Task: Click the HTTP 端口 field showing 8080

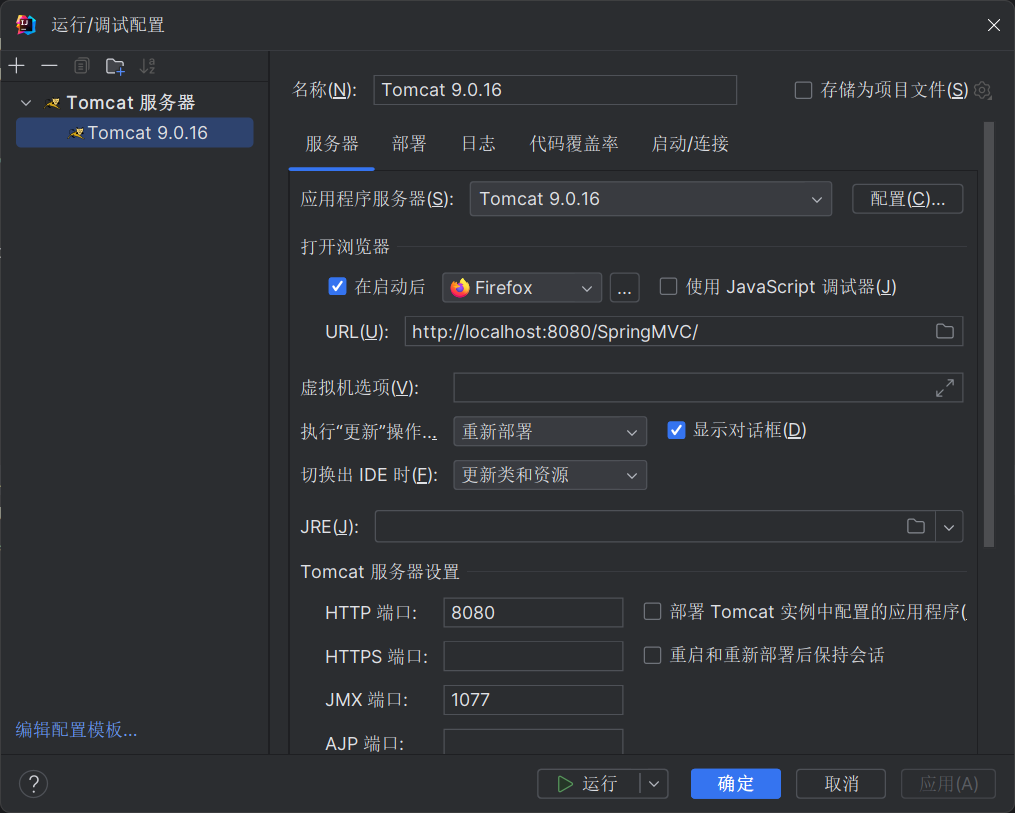Action: [x=533, y=612]
